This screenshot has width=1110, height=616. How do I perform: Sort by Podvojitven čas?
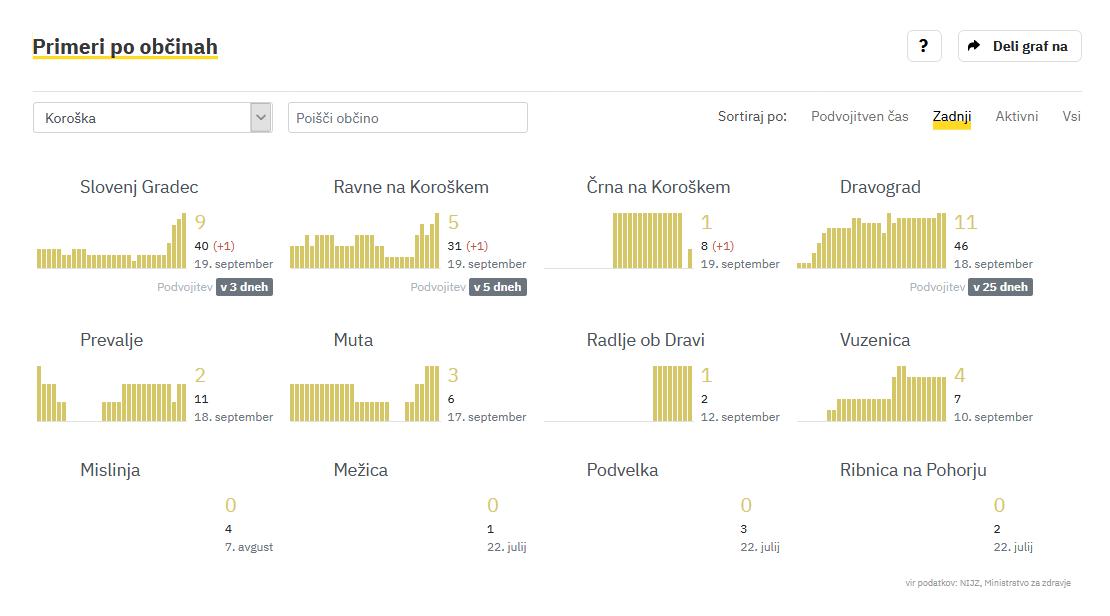click(x=859, y=117)
